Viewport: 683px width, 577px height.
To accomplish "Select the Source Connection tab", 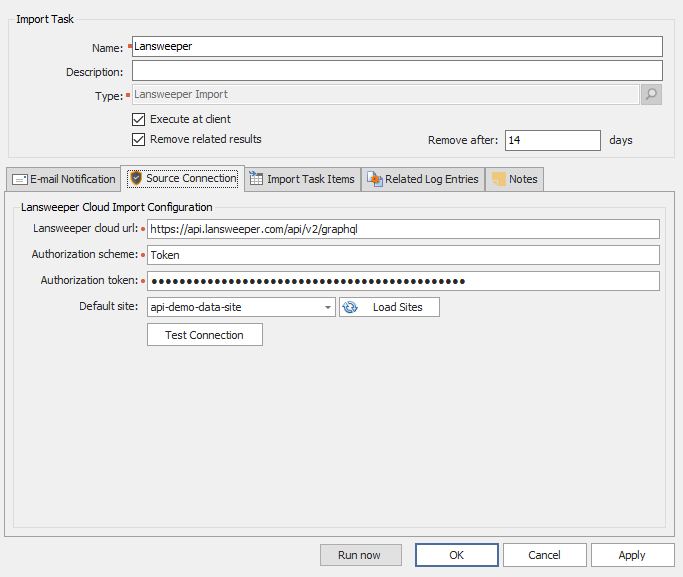I will [x=183, y=178].
